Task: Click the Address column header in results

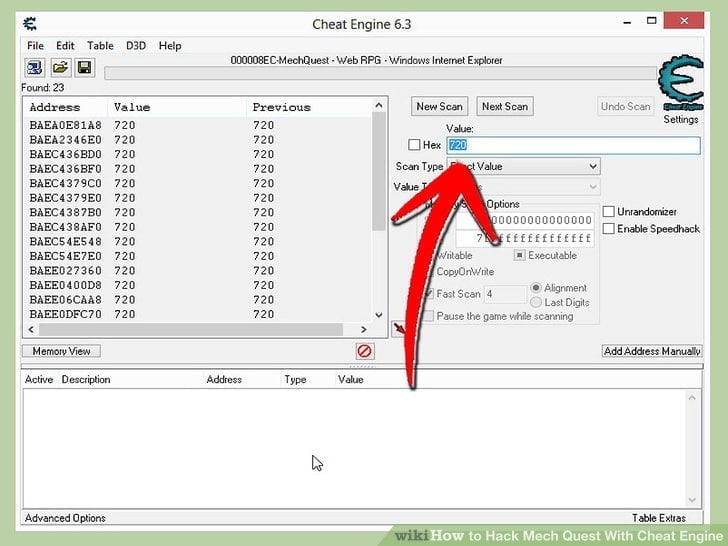Action: tap(55, 107)
